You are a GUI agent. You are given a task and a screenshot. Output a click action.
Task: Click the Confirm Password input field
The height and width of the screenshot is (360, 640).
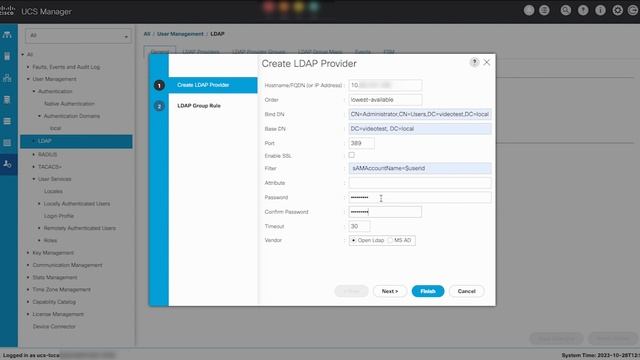(385, 212)
